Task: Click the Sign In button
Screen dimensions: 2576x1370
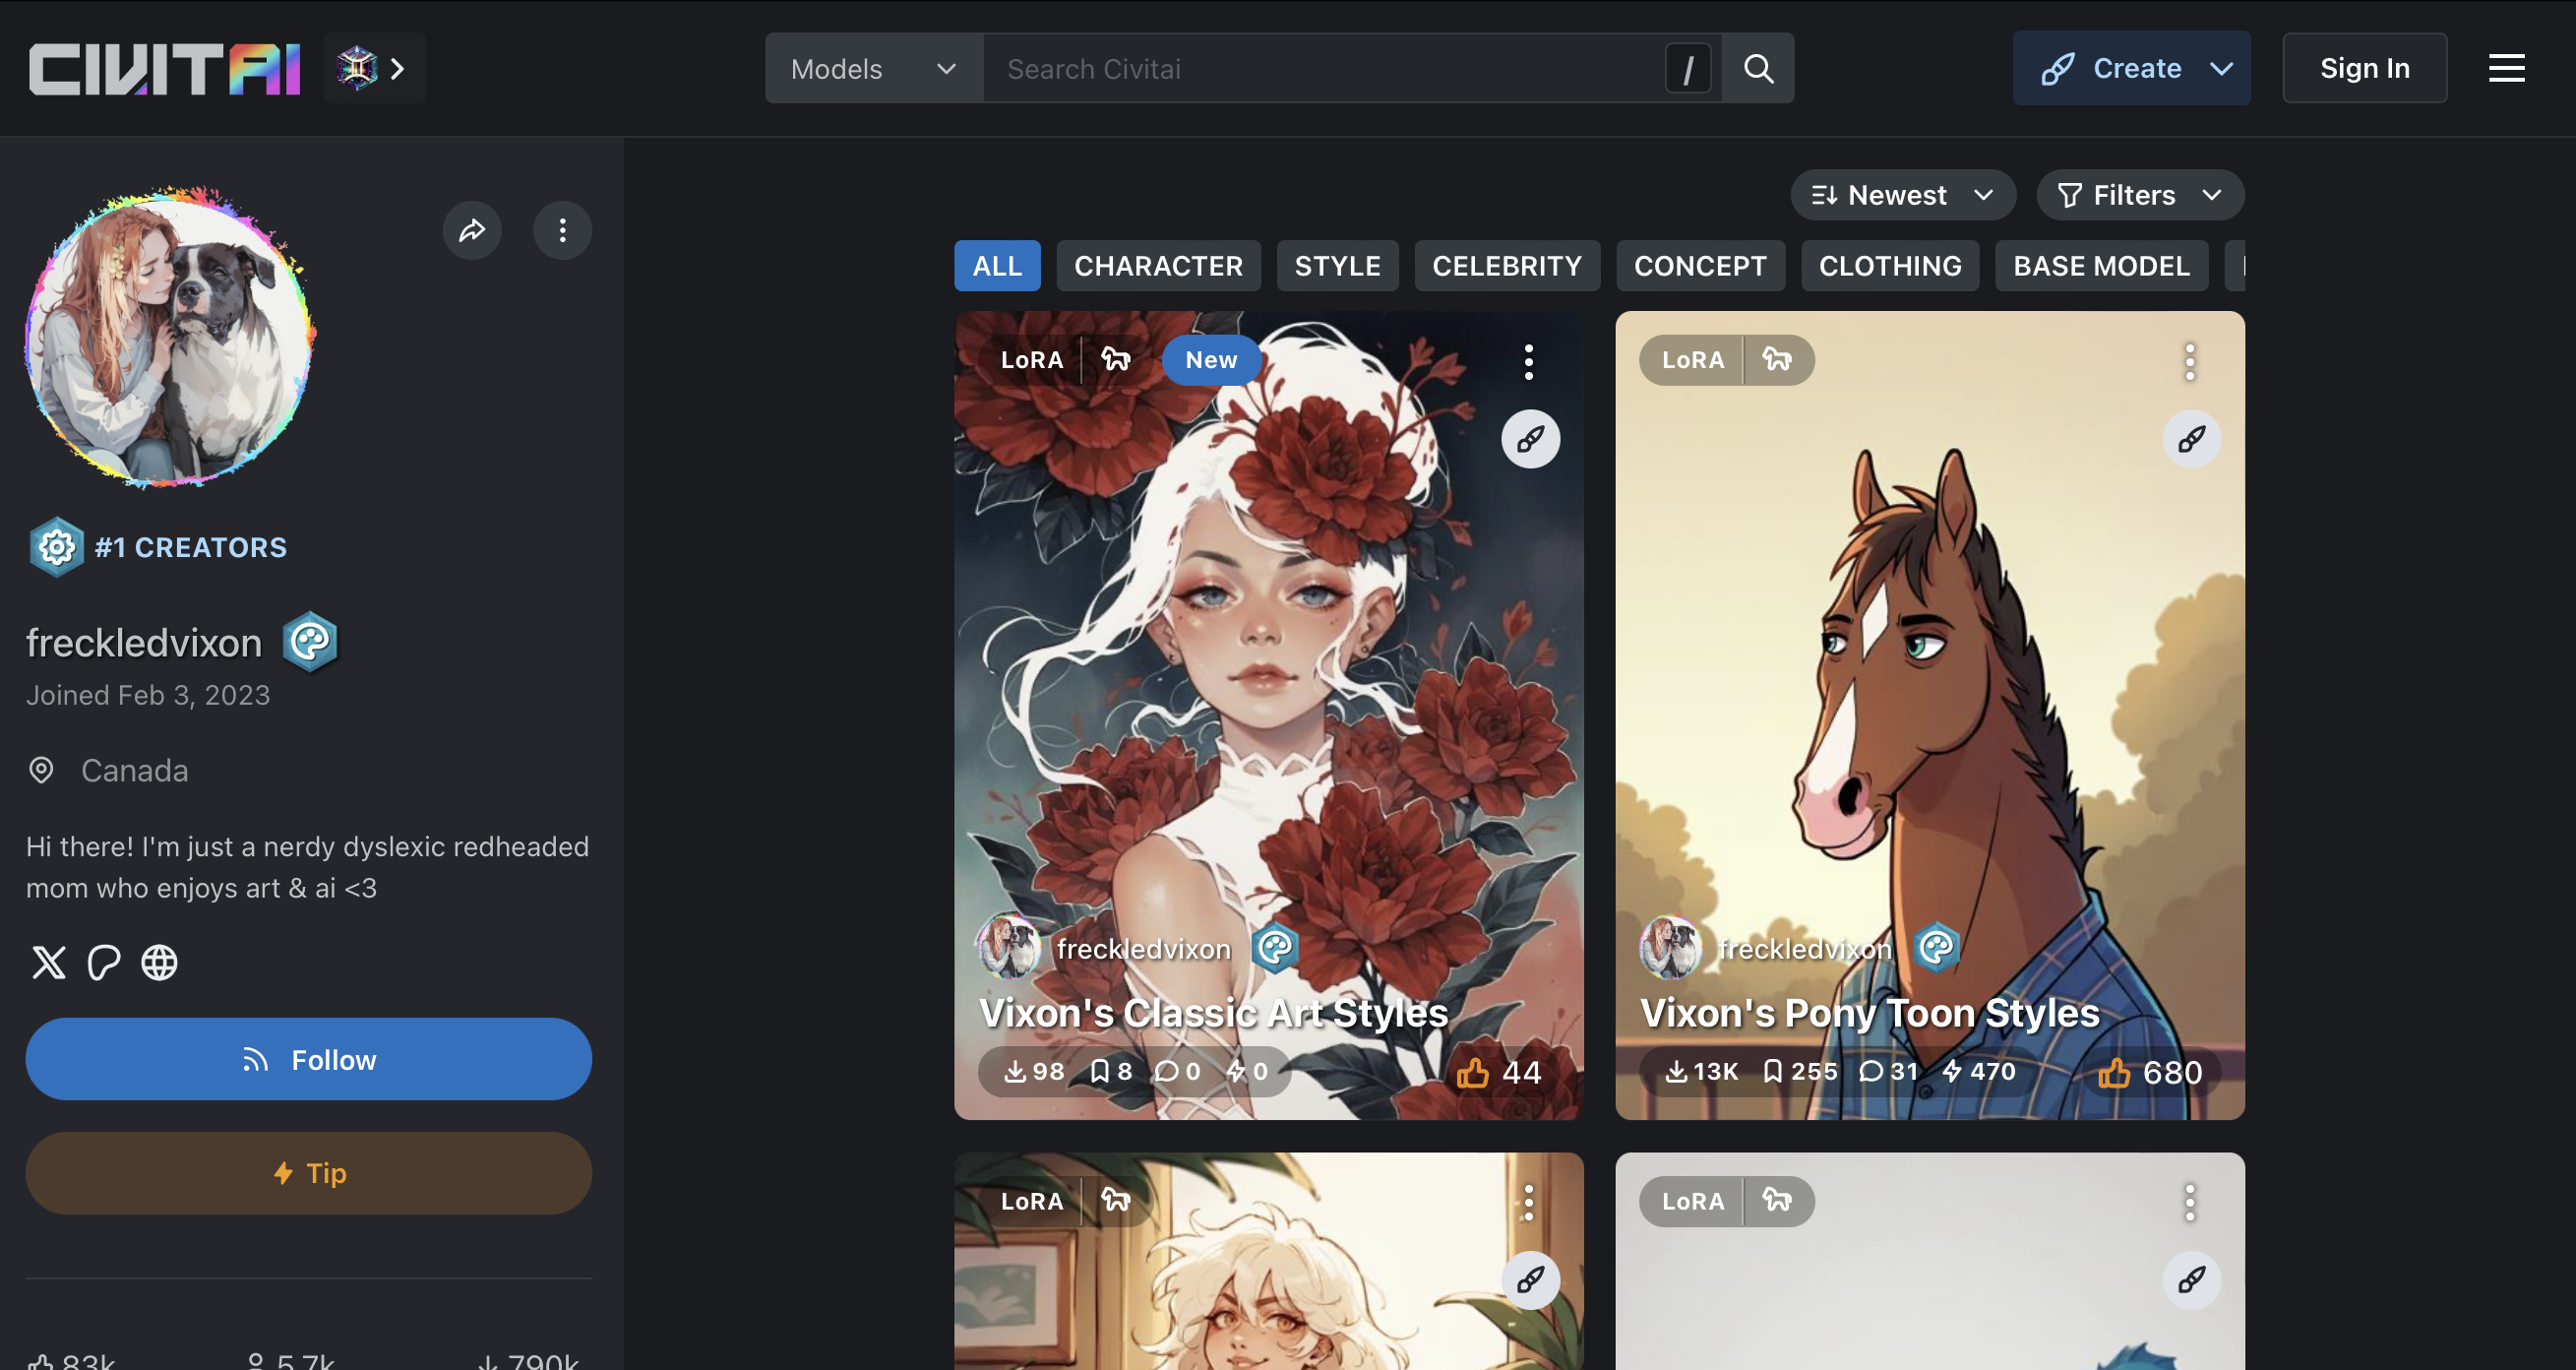Action: 2364,69
